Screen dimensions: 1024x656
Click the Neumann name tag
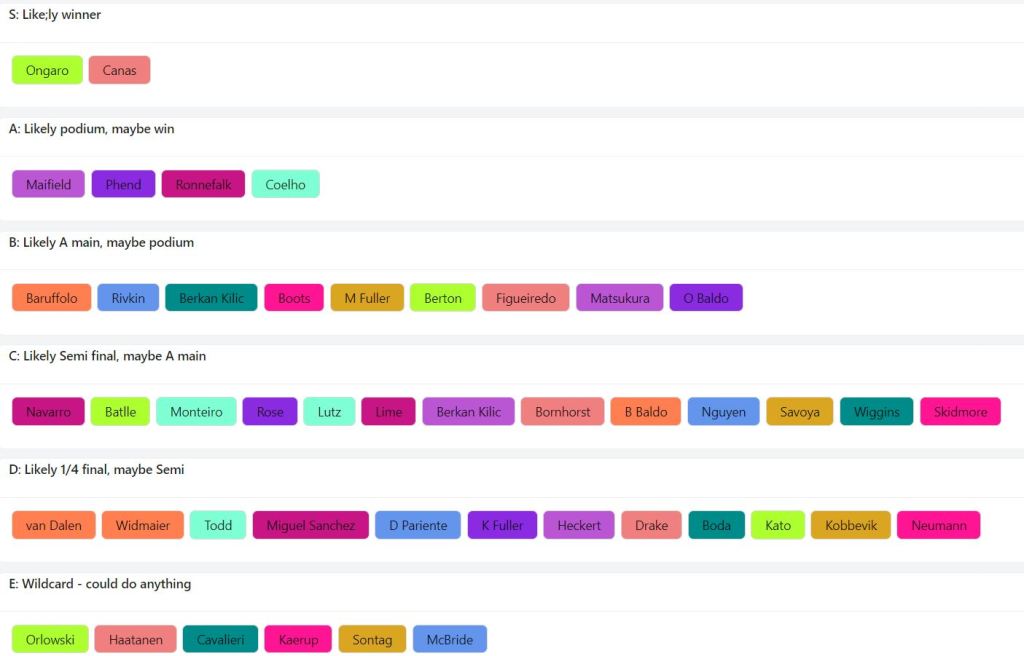point(938,526)
